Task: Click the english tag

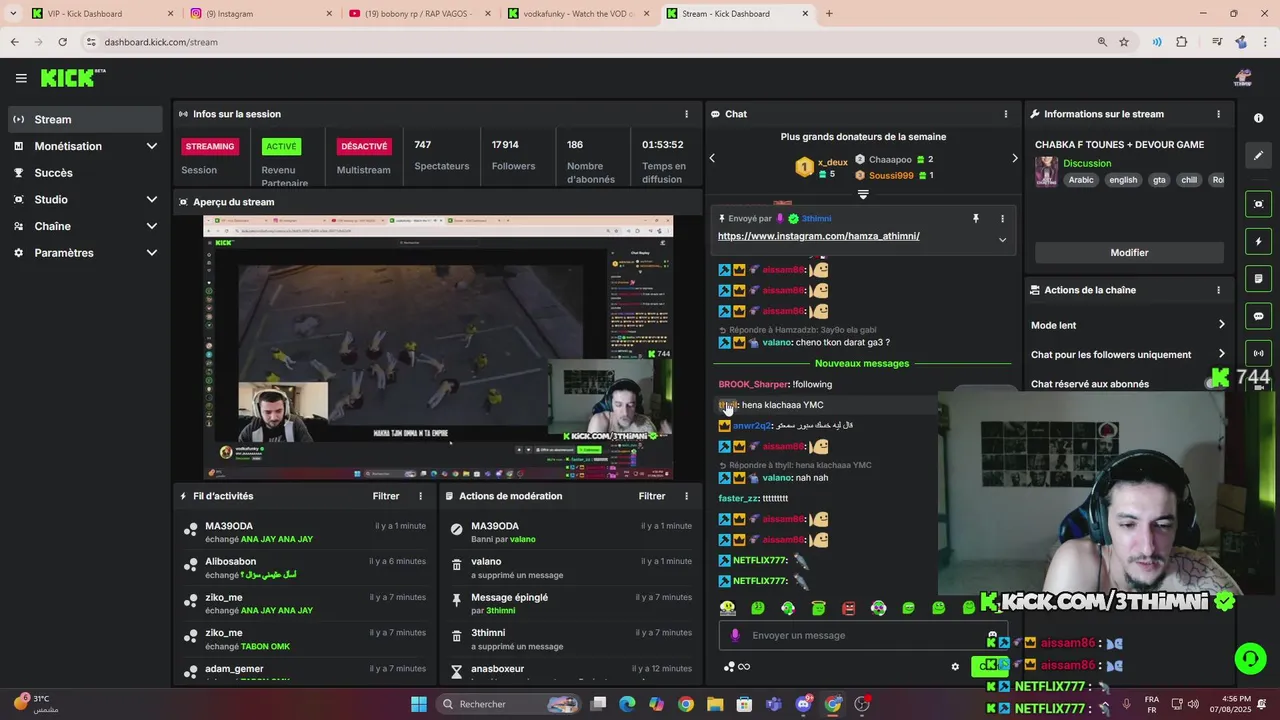Action: pos(1123,180)
